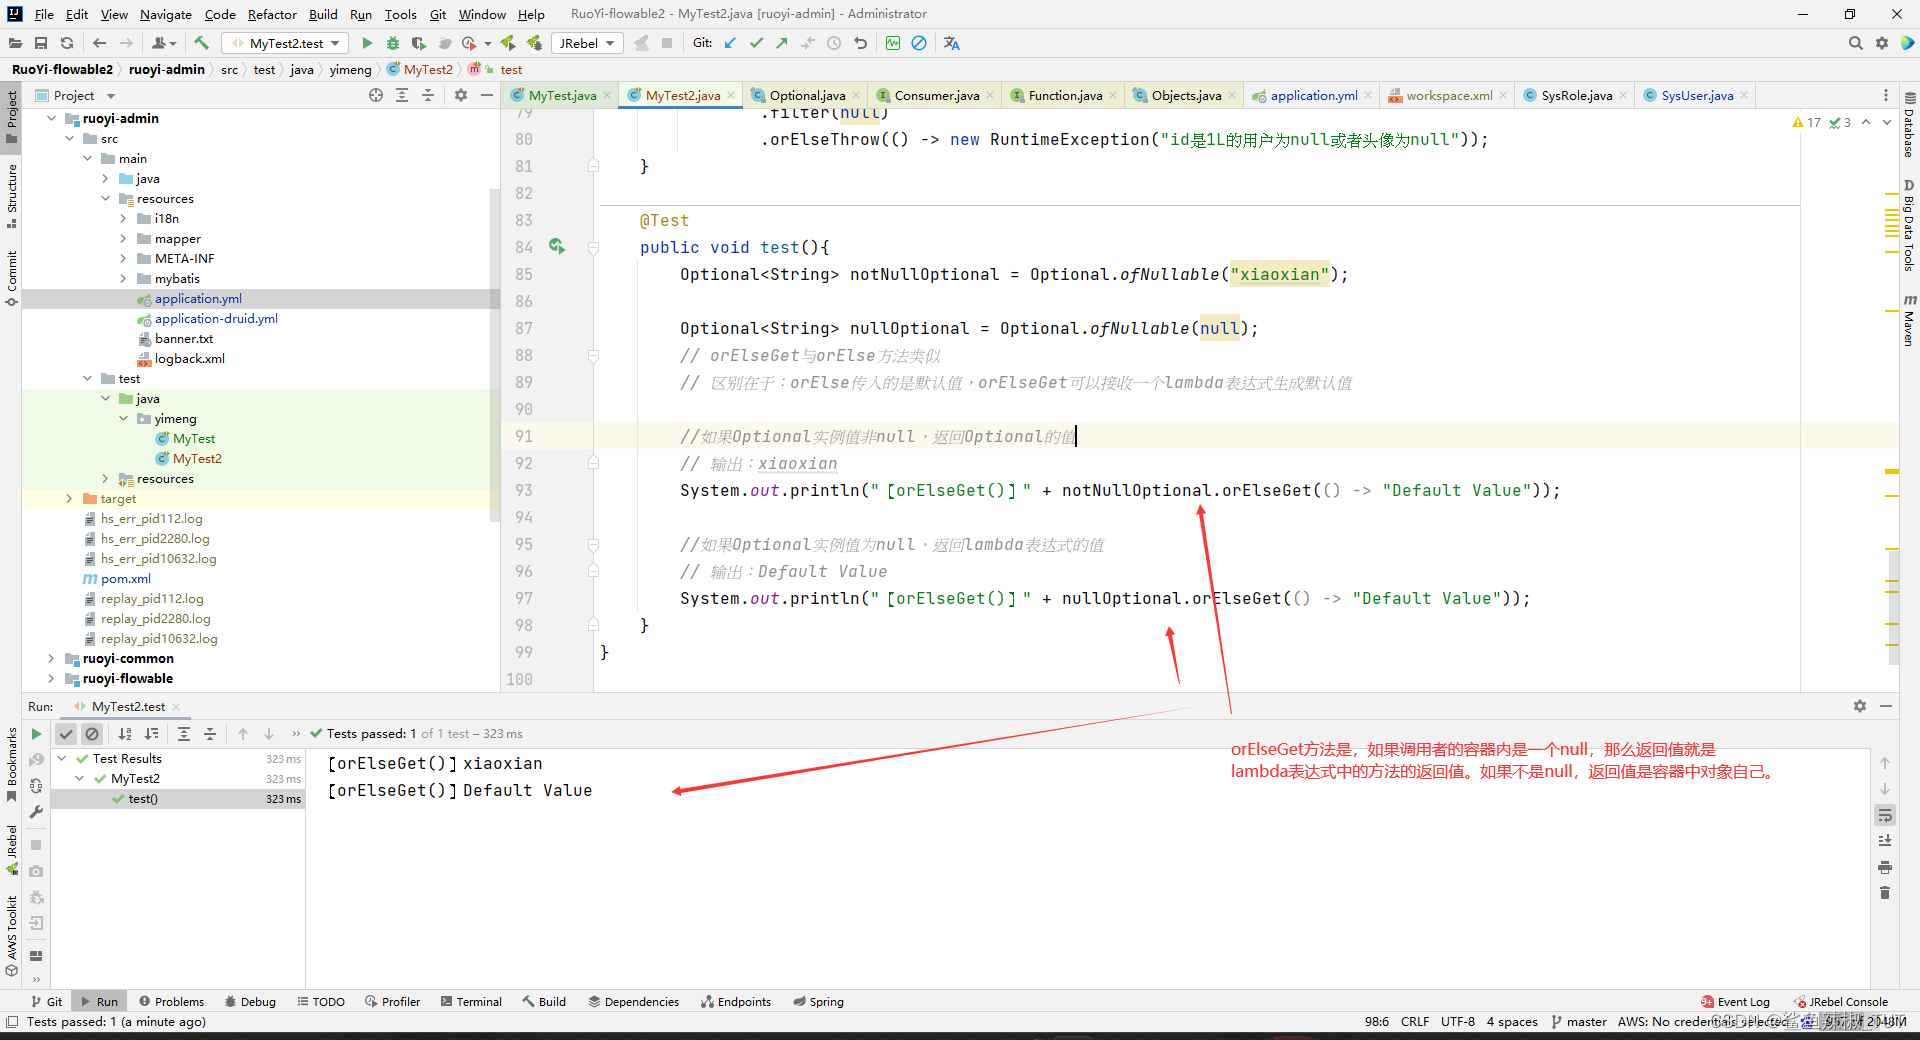Click the Git update project arrow
Screen dimensions: 1920x1040
[730, 43]
